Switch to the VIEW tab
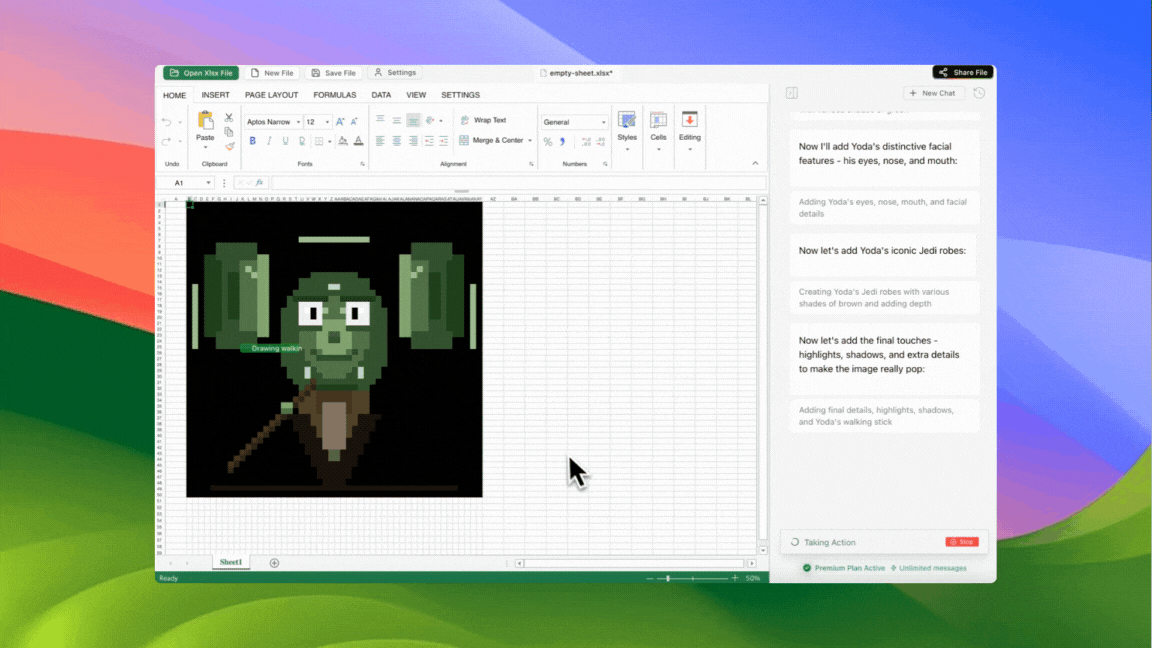Screen dimensions: 1152x648 pyautogui.click(x=416, y=95)
